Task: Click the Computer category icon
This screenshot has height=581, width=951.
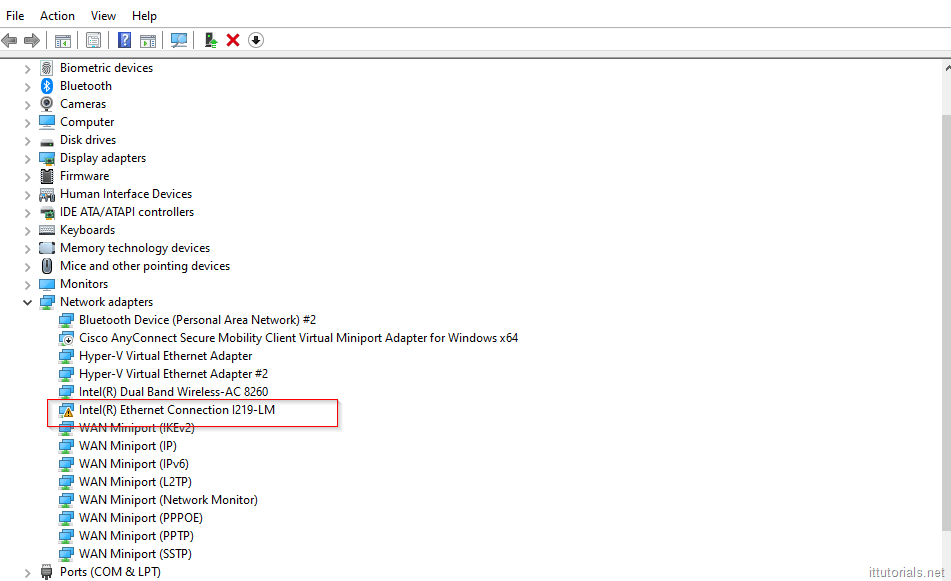Action: (x=47, y=122)
